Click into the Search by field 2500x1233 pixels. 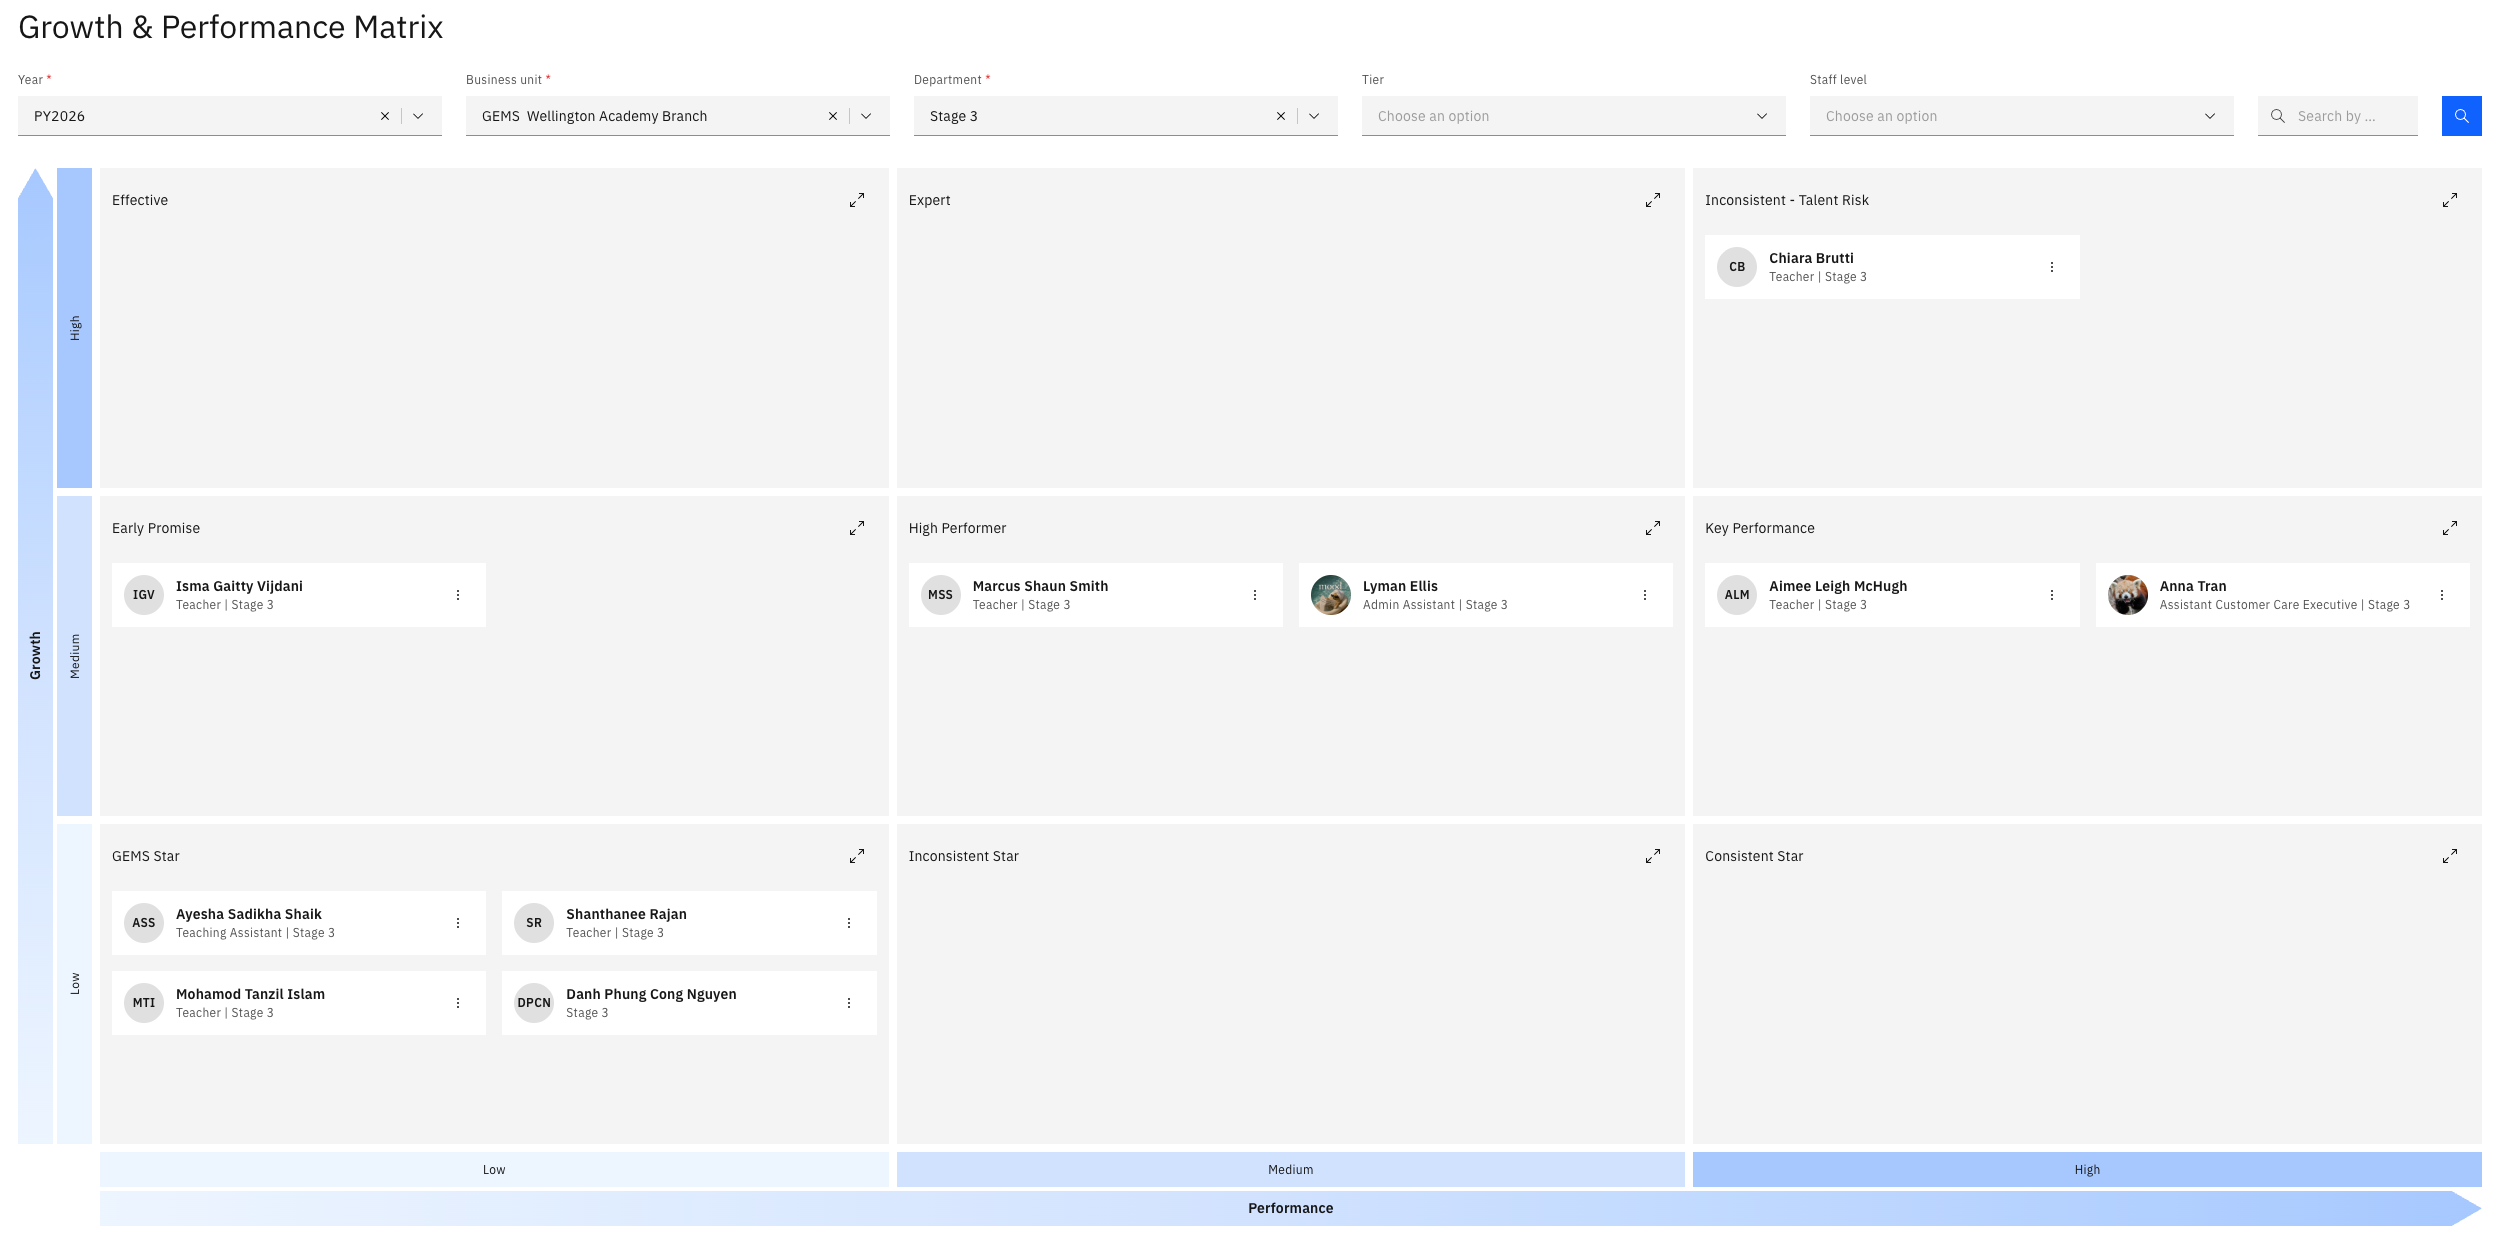[2338, 116]
